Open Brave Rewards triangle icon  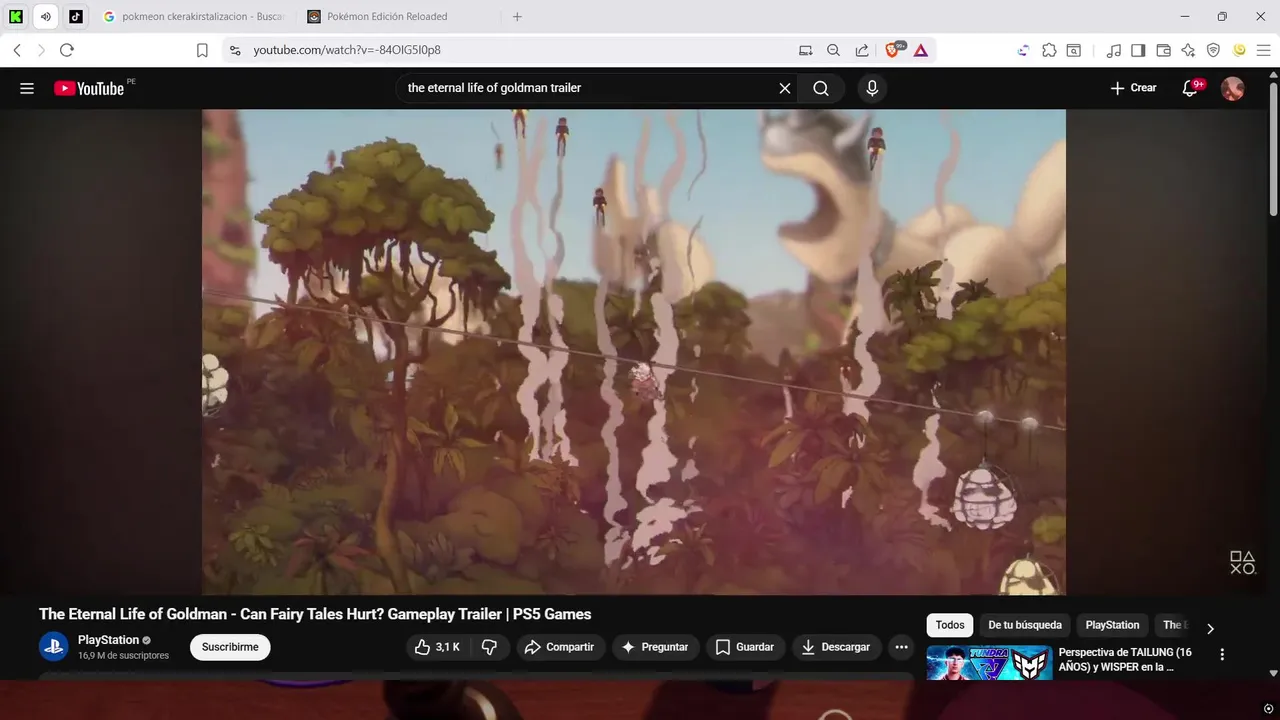pos(921,50)
